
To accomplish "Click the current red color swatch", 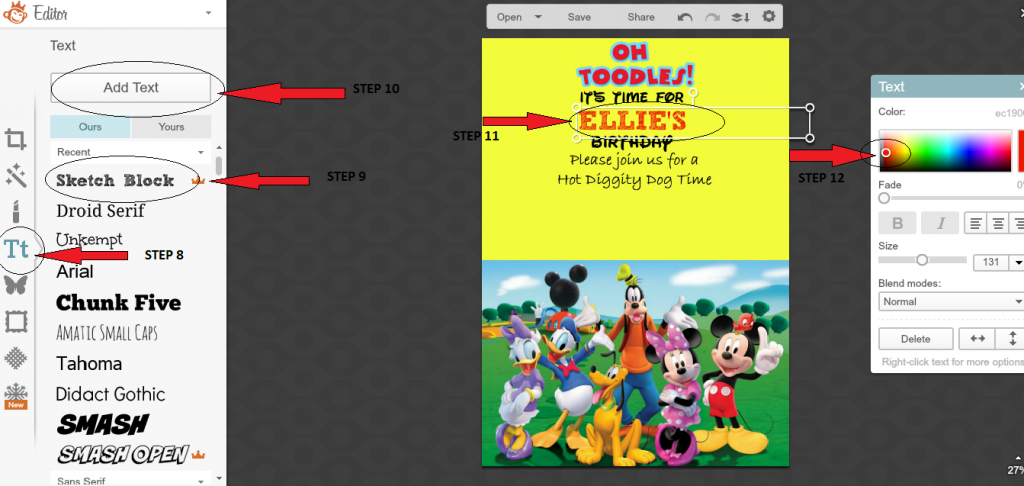I will [x=1021, y=151].
